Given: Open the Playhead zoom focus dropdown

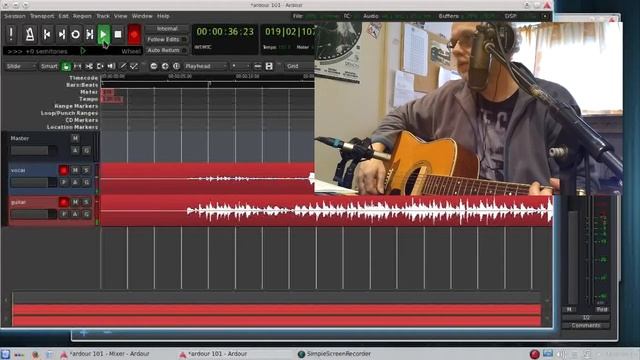Looking at the screenshot, I should click(x=205, y=66).
